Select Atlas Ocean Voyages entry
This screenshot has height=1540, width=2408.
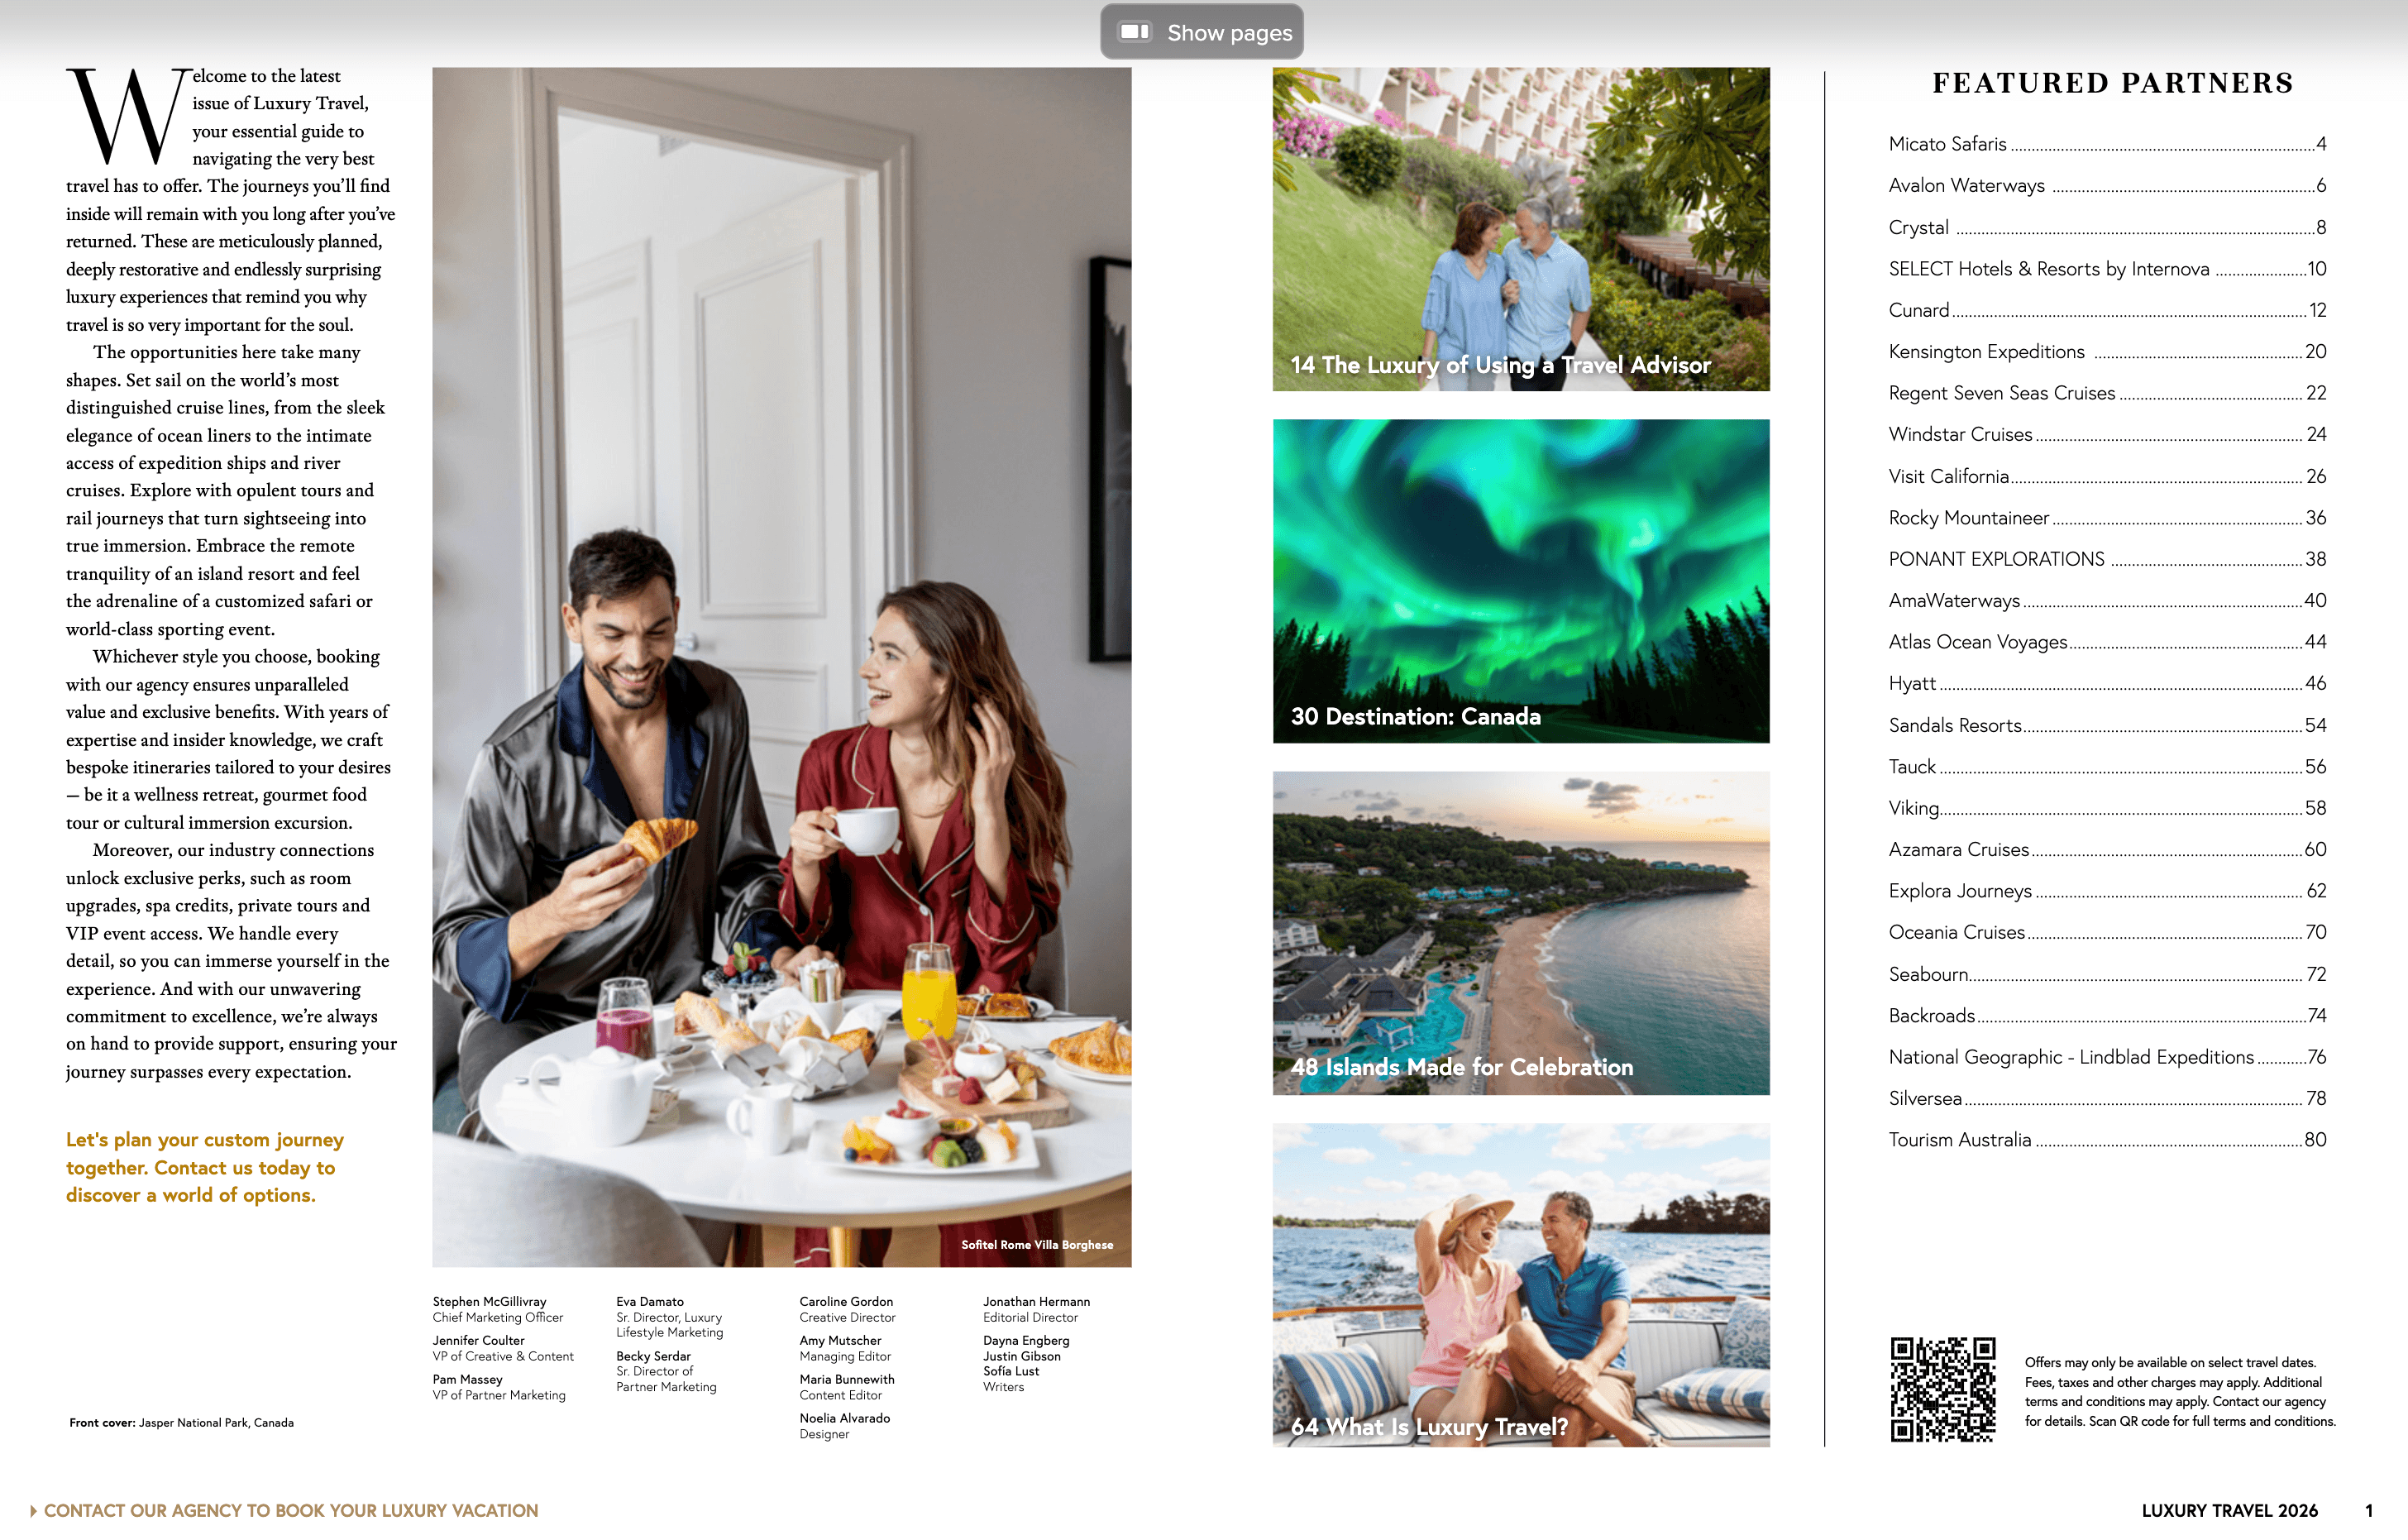coord(2107,642)
